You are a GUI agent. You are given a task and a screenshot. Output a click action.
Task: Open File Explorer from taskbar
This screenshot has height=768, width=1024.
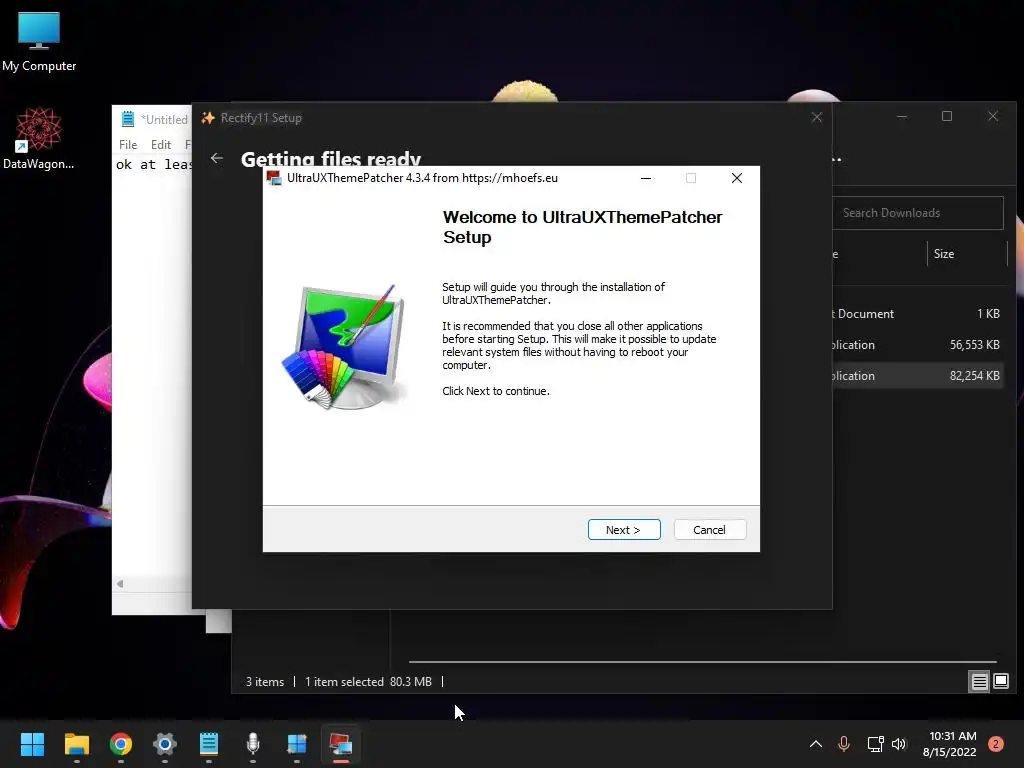(76, 744)
